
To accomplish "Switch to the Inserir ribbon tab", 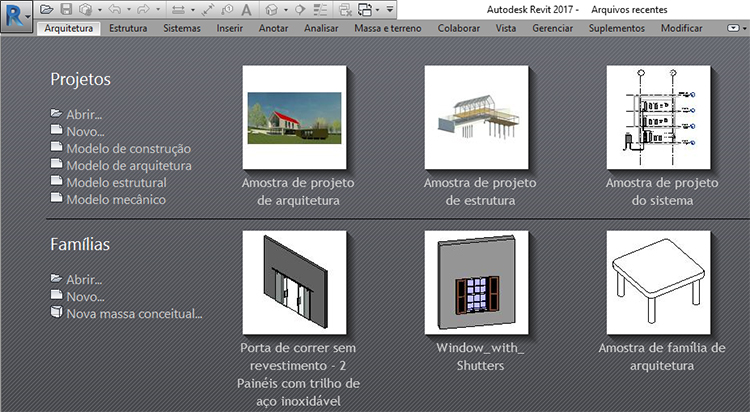I will click(x=230, y=28).
